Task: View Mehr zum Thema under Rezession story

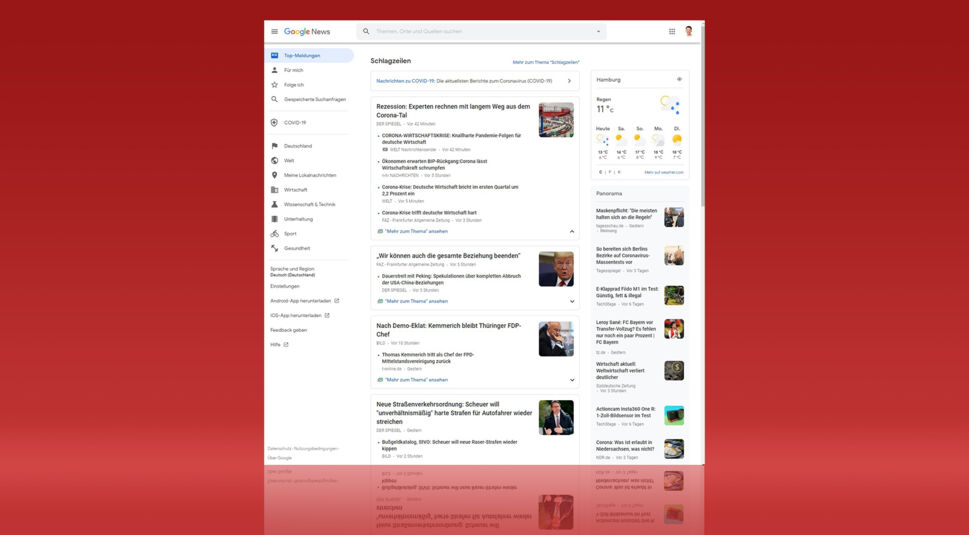Action: (x=416, y=232)
